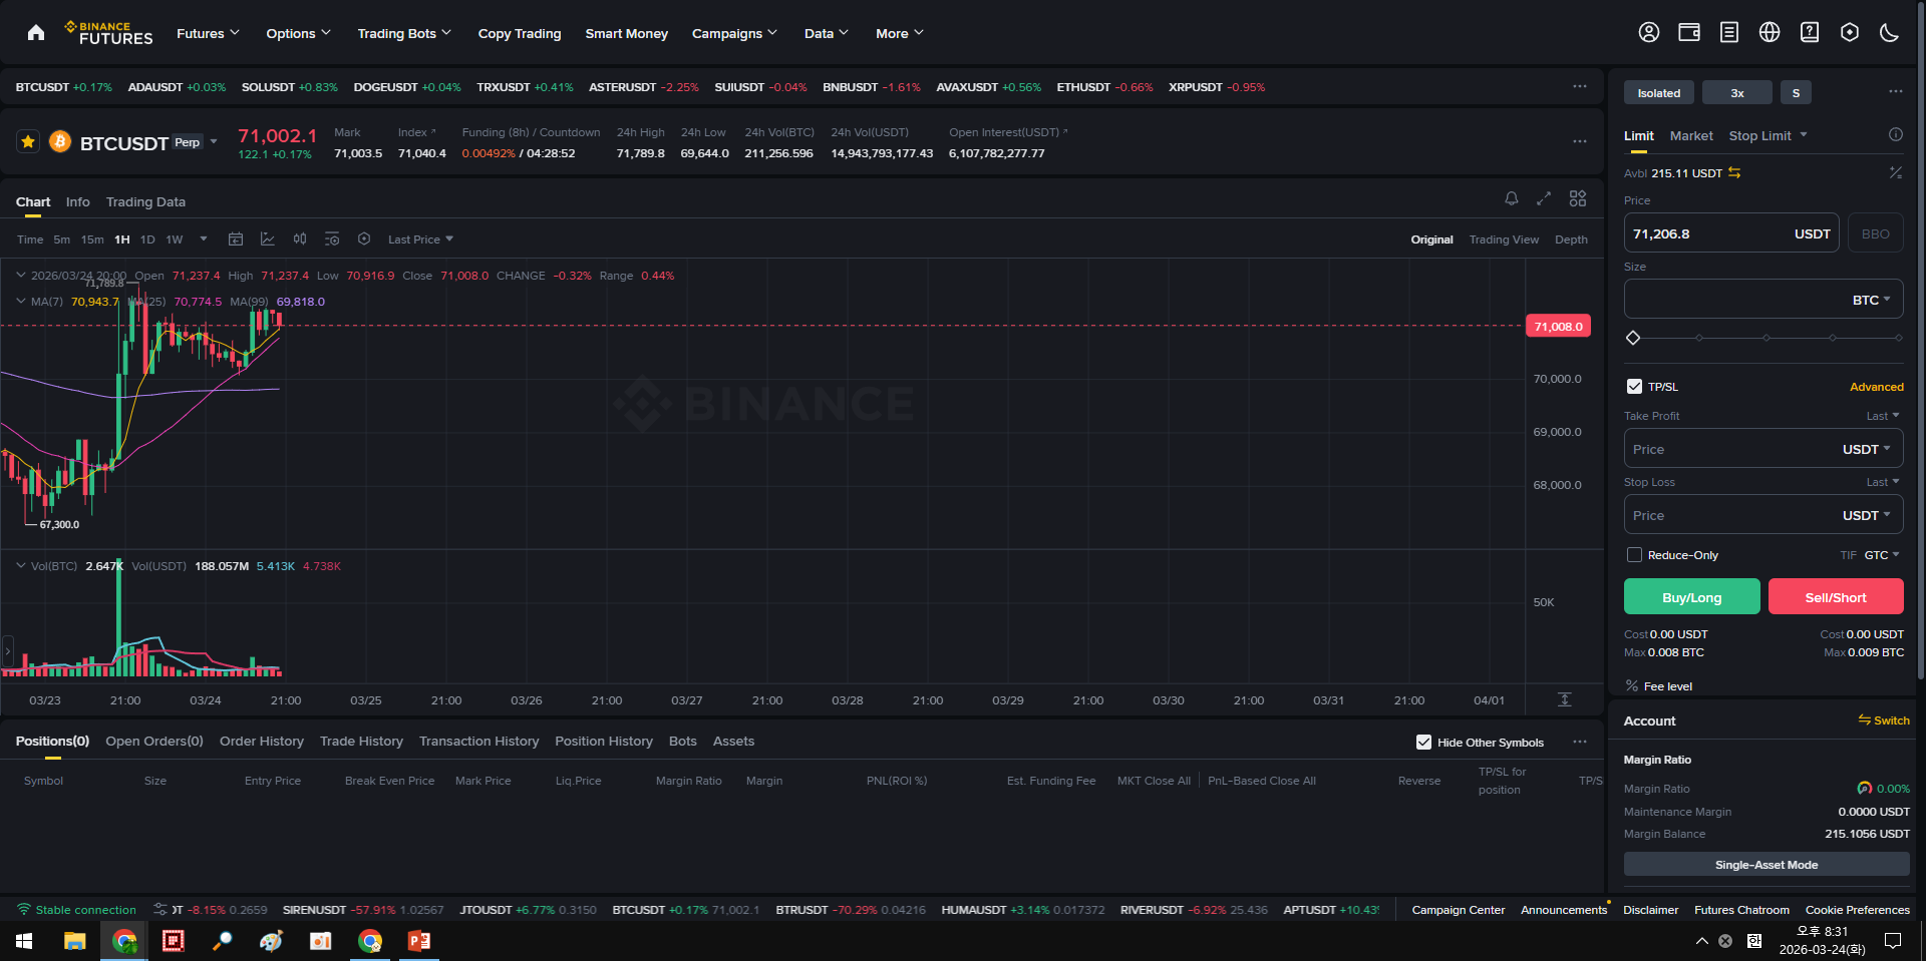Click into the Price input field
The width and height of the screenshot is (1926, 961).
click(x=1731, y=233)
